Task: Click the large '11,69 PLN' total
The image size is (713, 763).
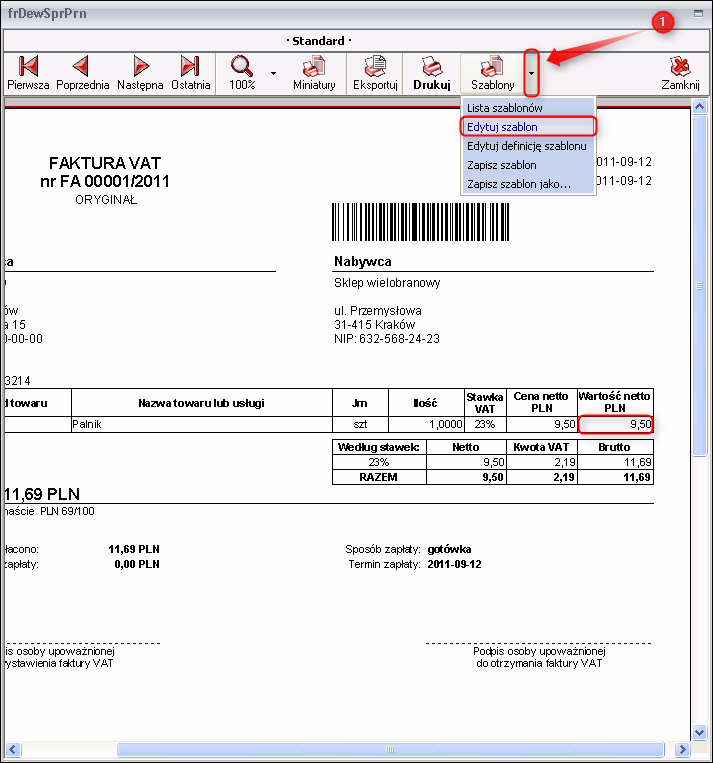Action: [42, 494]
